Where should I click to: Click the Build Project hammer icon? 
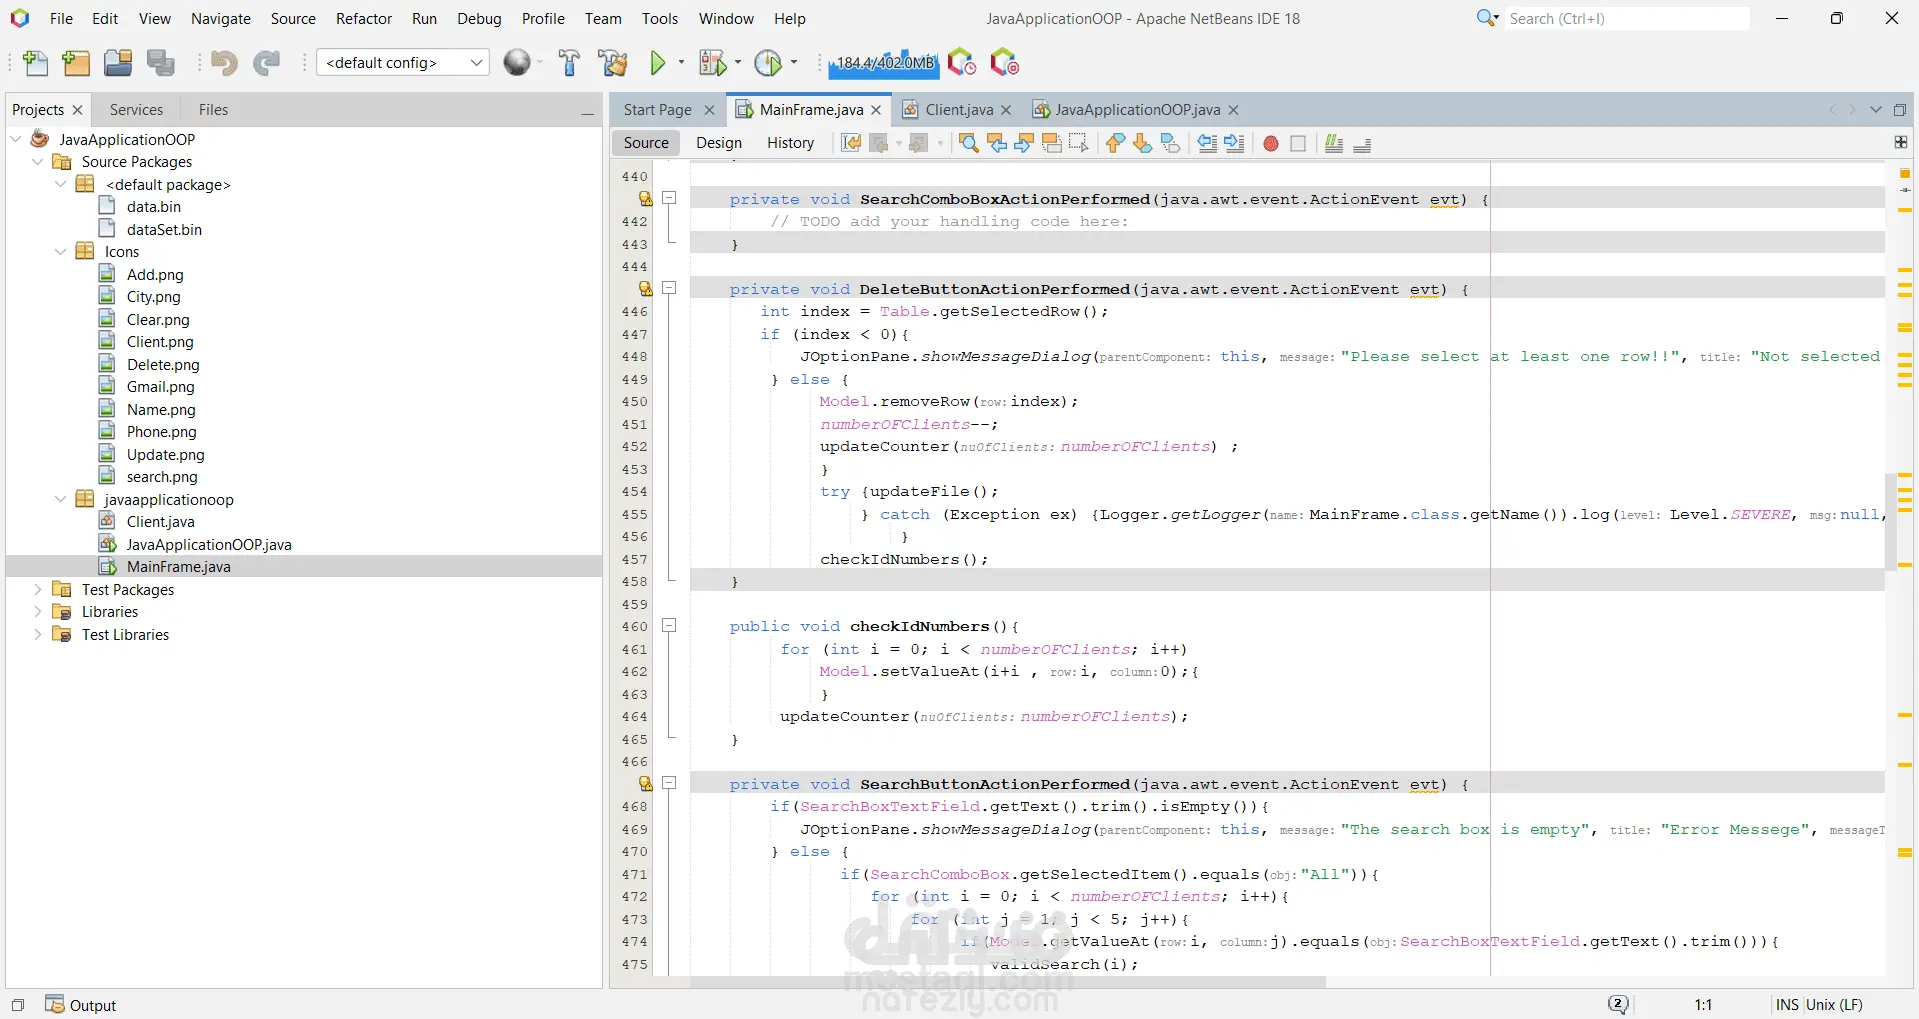[x=569, y=63]
